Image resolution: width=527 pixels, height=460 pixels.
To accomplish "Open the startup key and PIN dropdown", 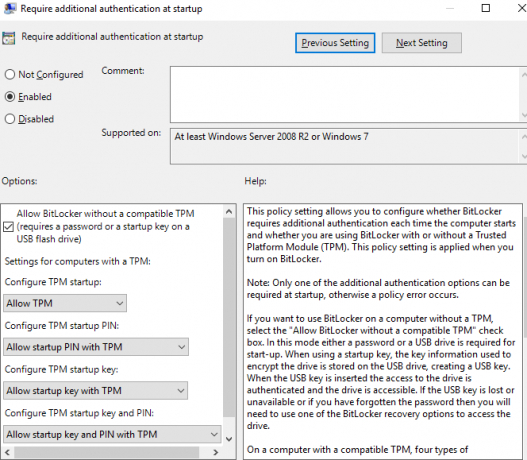I will click(112, 434).
